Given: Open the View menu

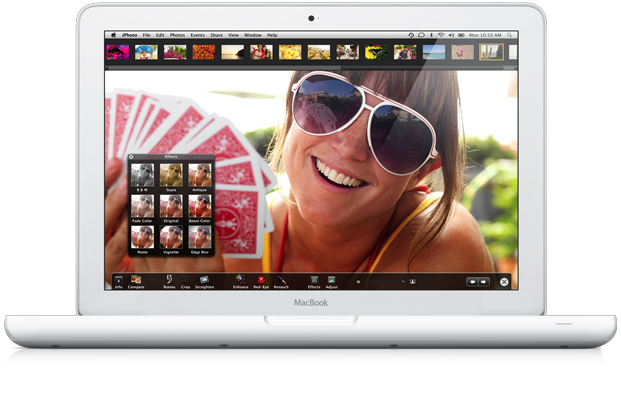Looking at the screenshot, I should coord(233,35).
